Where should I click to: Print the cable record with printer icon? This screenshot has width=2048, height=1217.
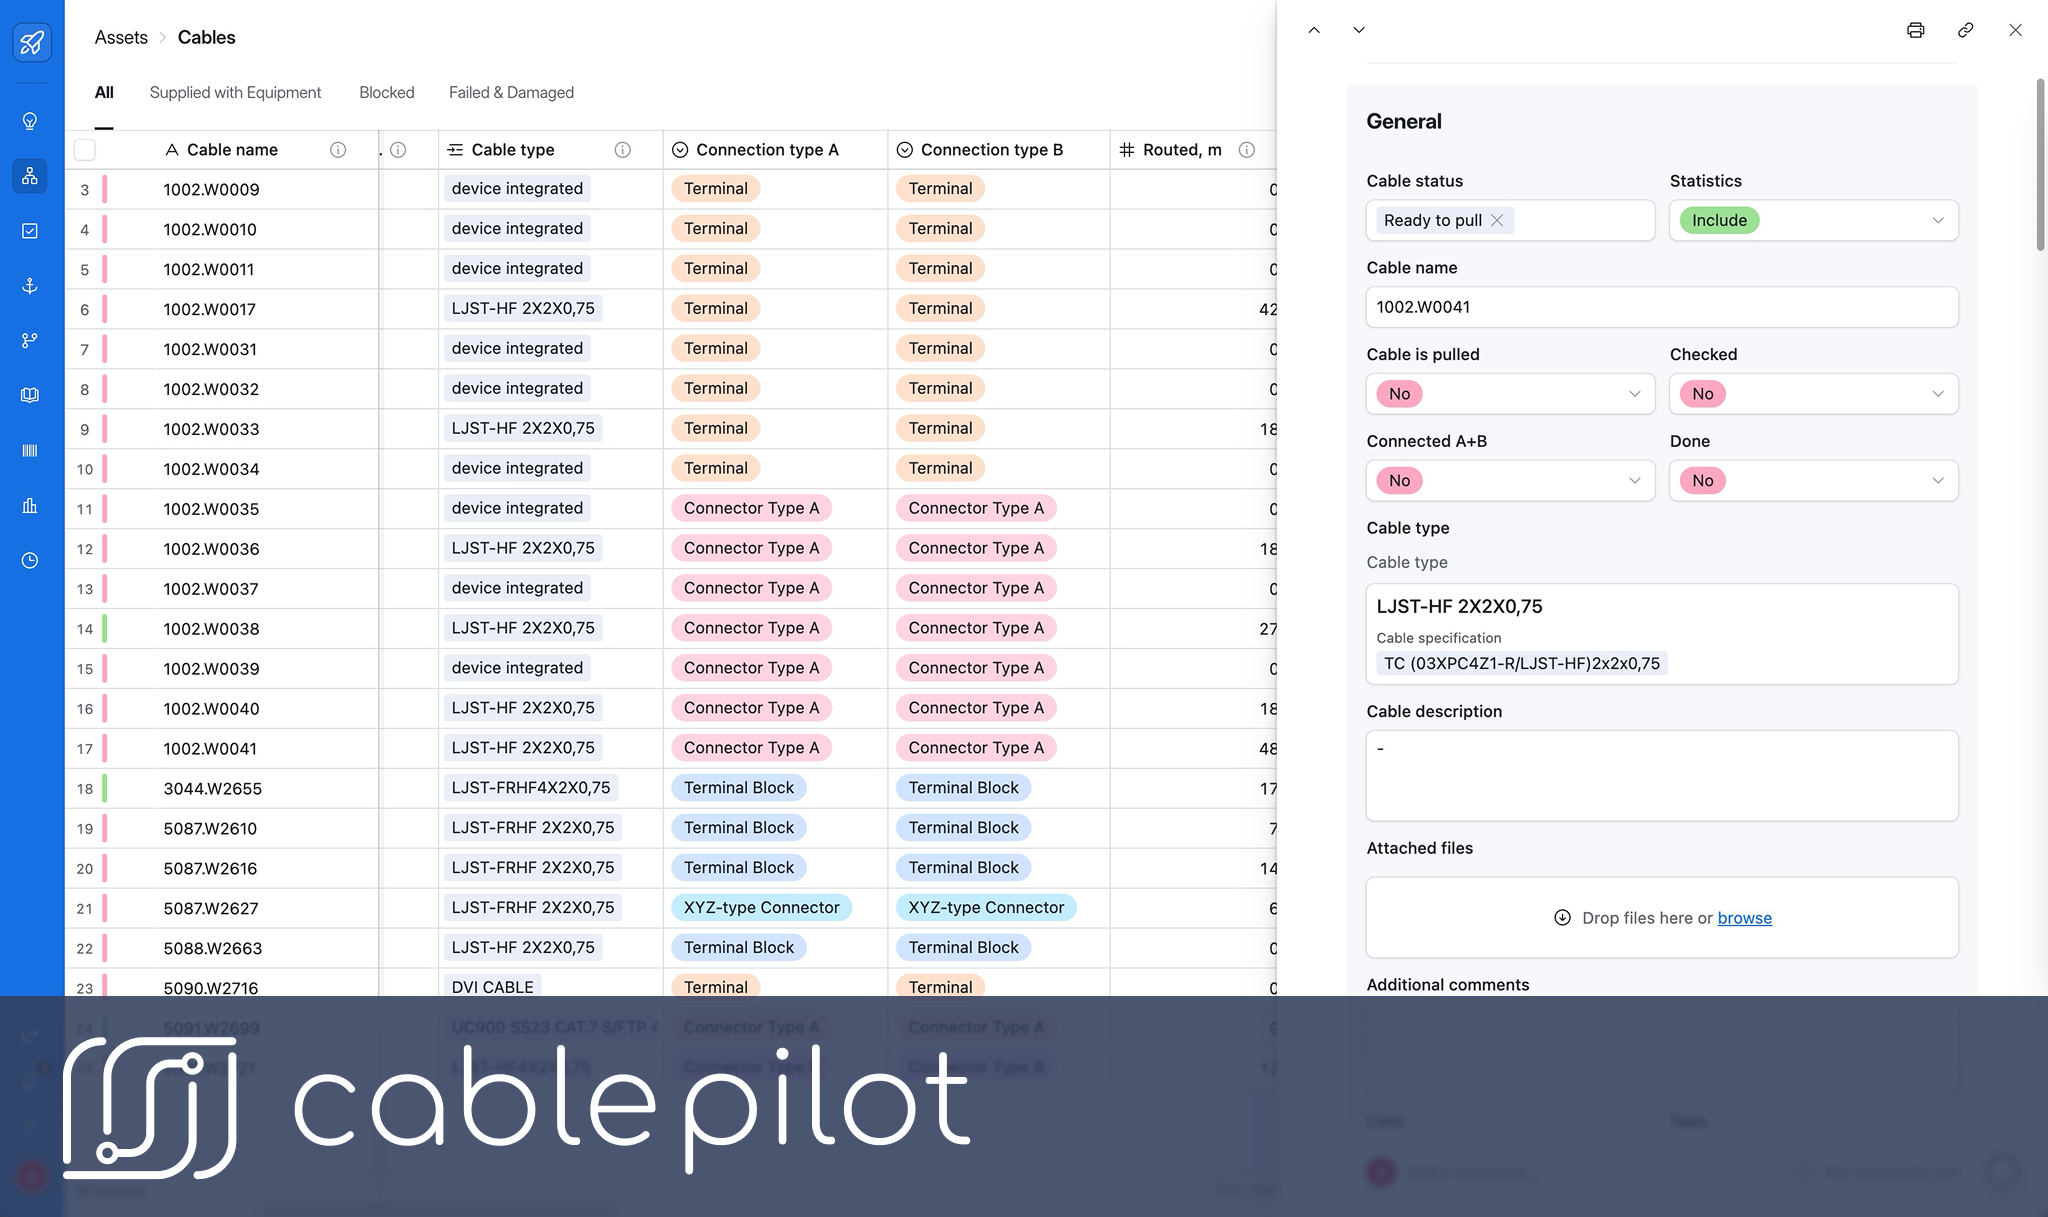(1915, 30)
